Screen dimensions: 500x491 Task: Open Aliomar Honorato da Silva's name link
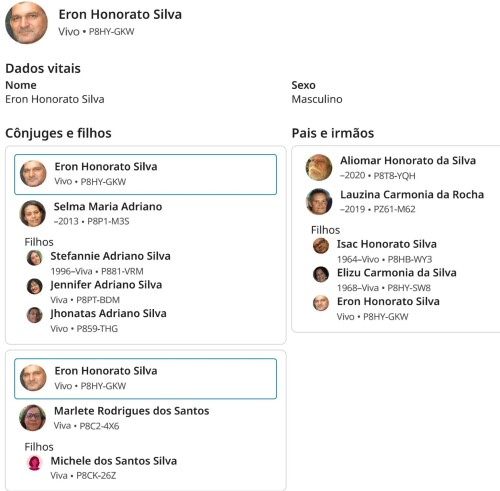pyautogui.click(x=408, y=160)
